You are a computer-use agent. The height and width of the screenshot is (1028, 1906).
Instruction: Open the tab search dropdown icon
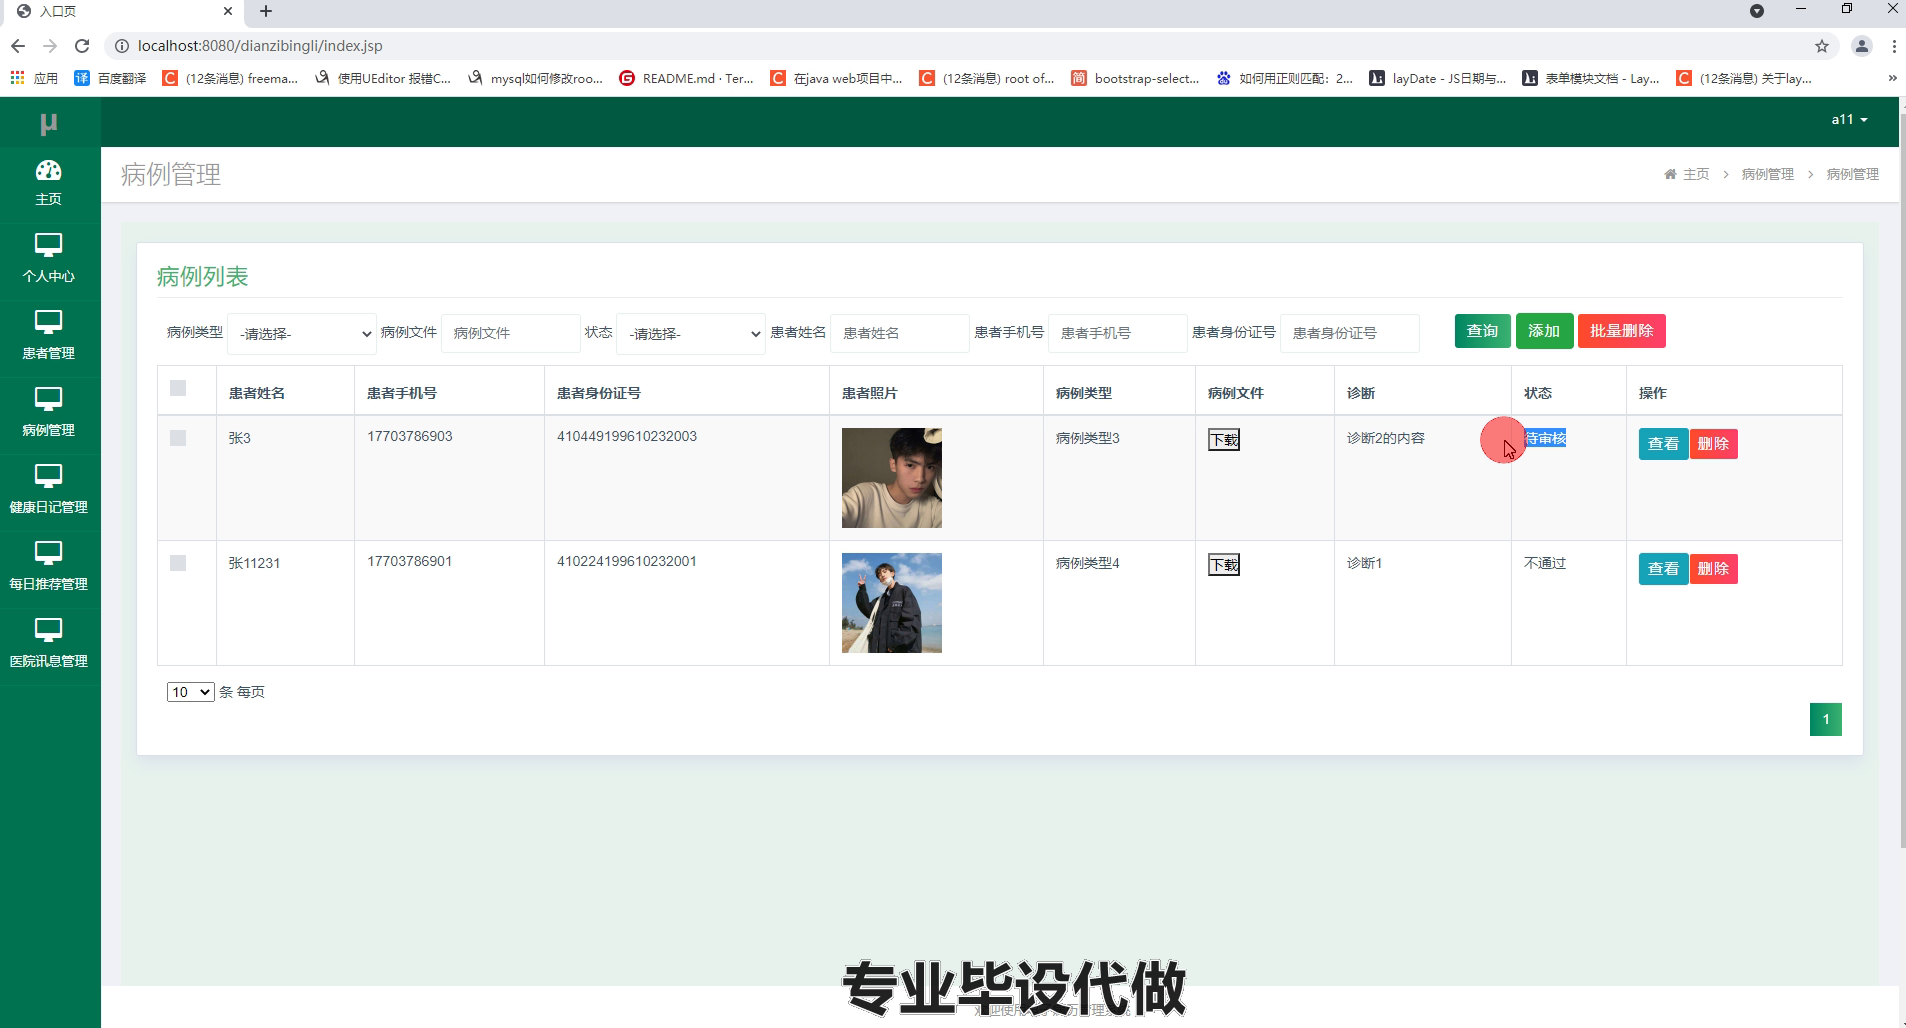coord(1756,11)
